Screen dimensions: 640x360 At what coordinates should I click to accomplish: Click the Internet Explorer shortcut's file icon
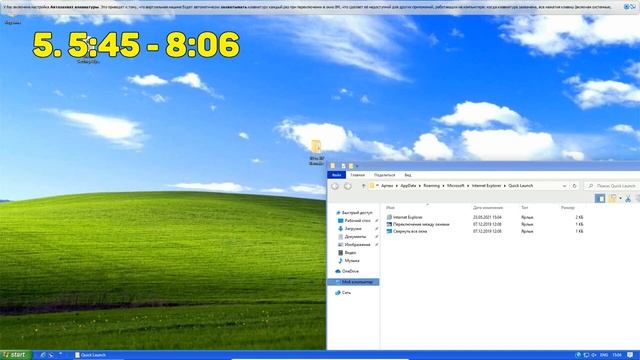(389, 217)
